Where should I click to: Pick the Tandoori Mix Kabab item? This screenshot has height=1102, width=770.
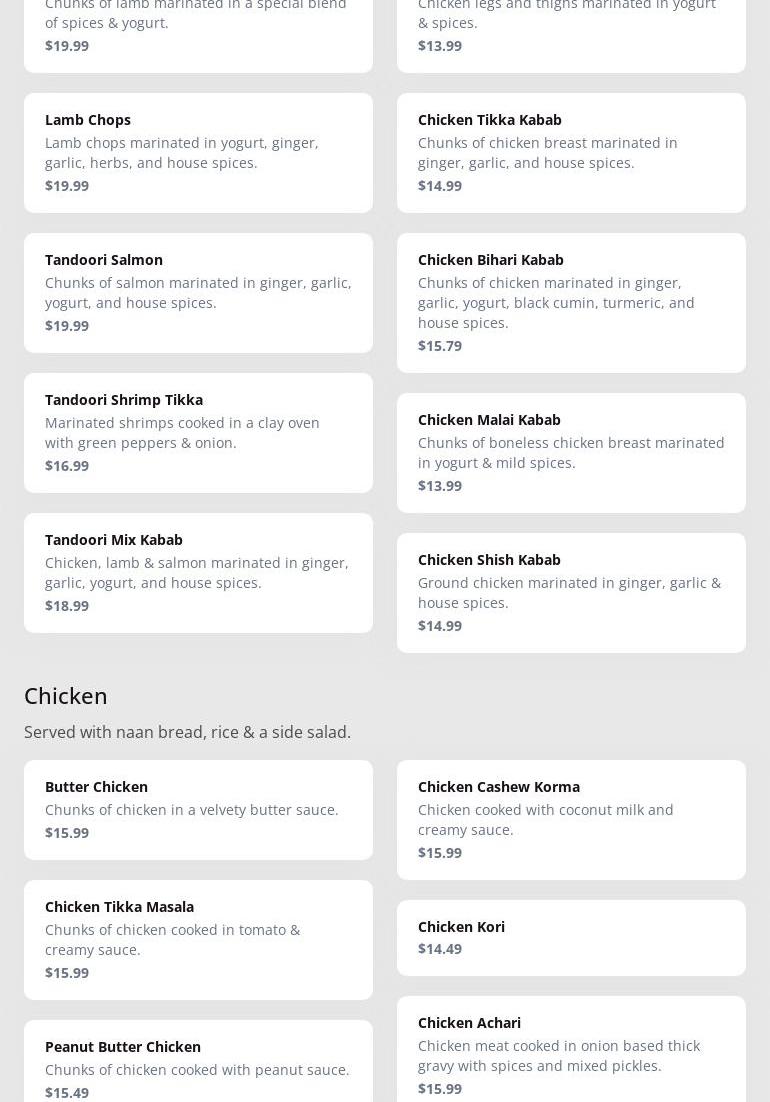198,572
